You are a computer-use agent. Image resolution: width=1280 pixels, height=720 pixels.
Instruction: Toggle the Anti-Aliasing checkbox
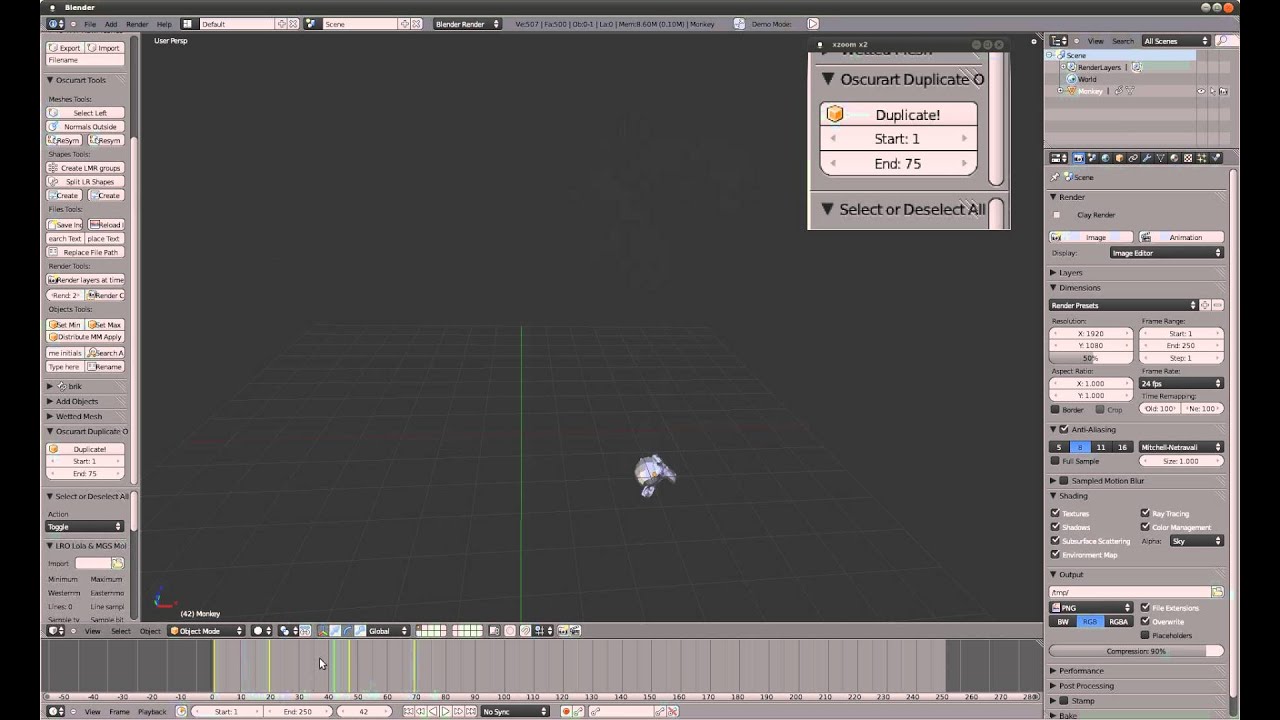(x=1065, y=429)
